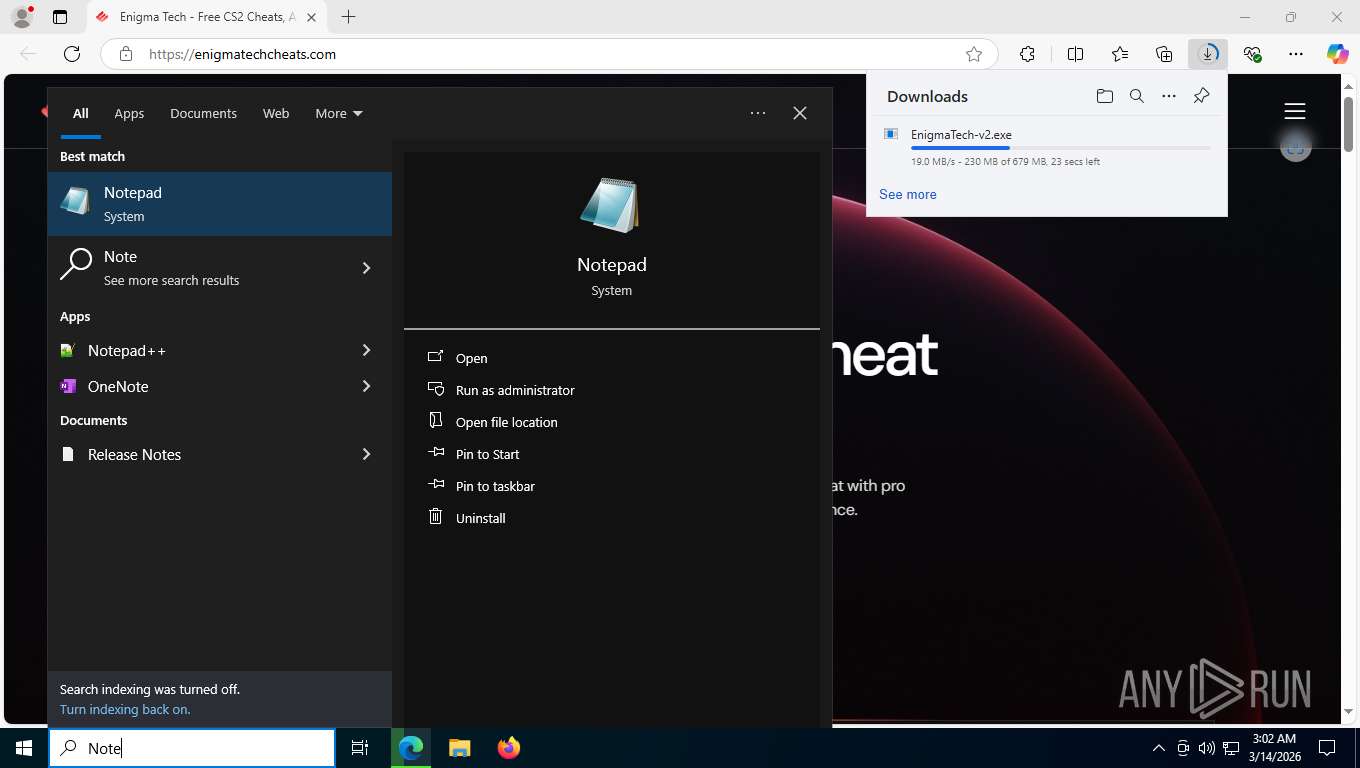
Task: Close the search panel
Action: click(x=800, y=113)
